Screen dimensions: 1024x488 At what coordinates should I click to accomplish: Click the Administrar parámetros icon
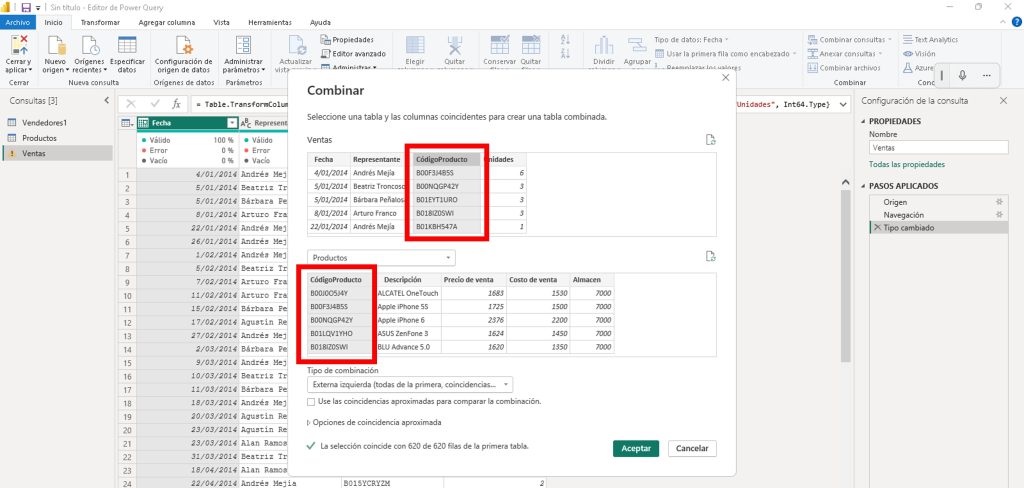243,45
